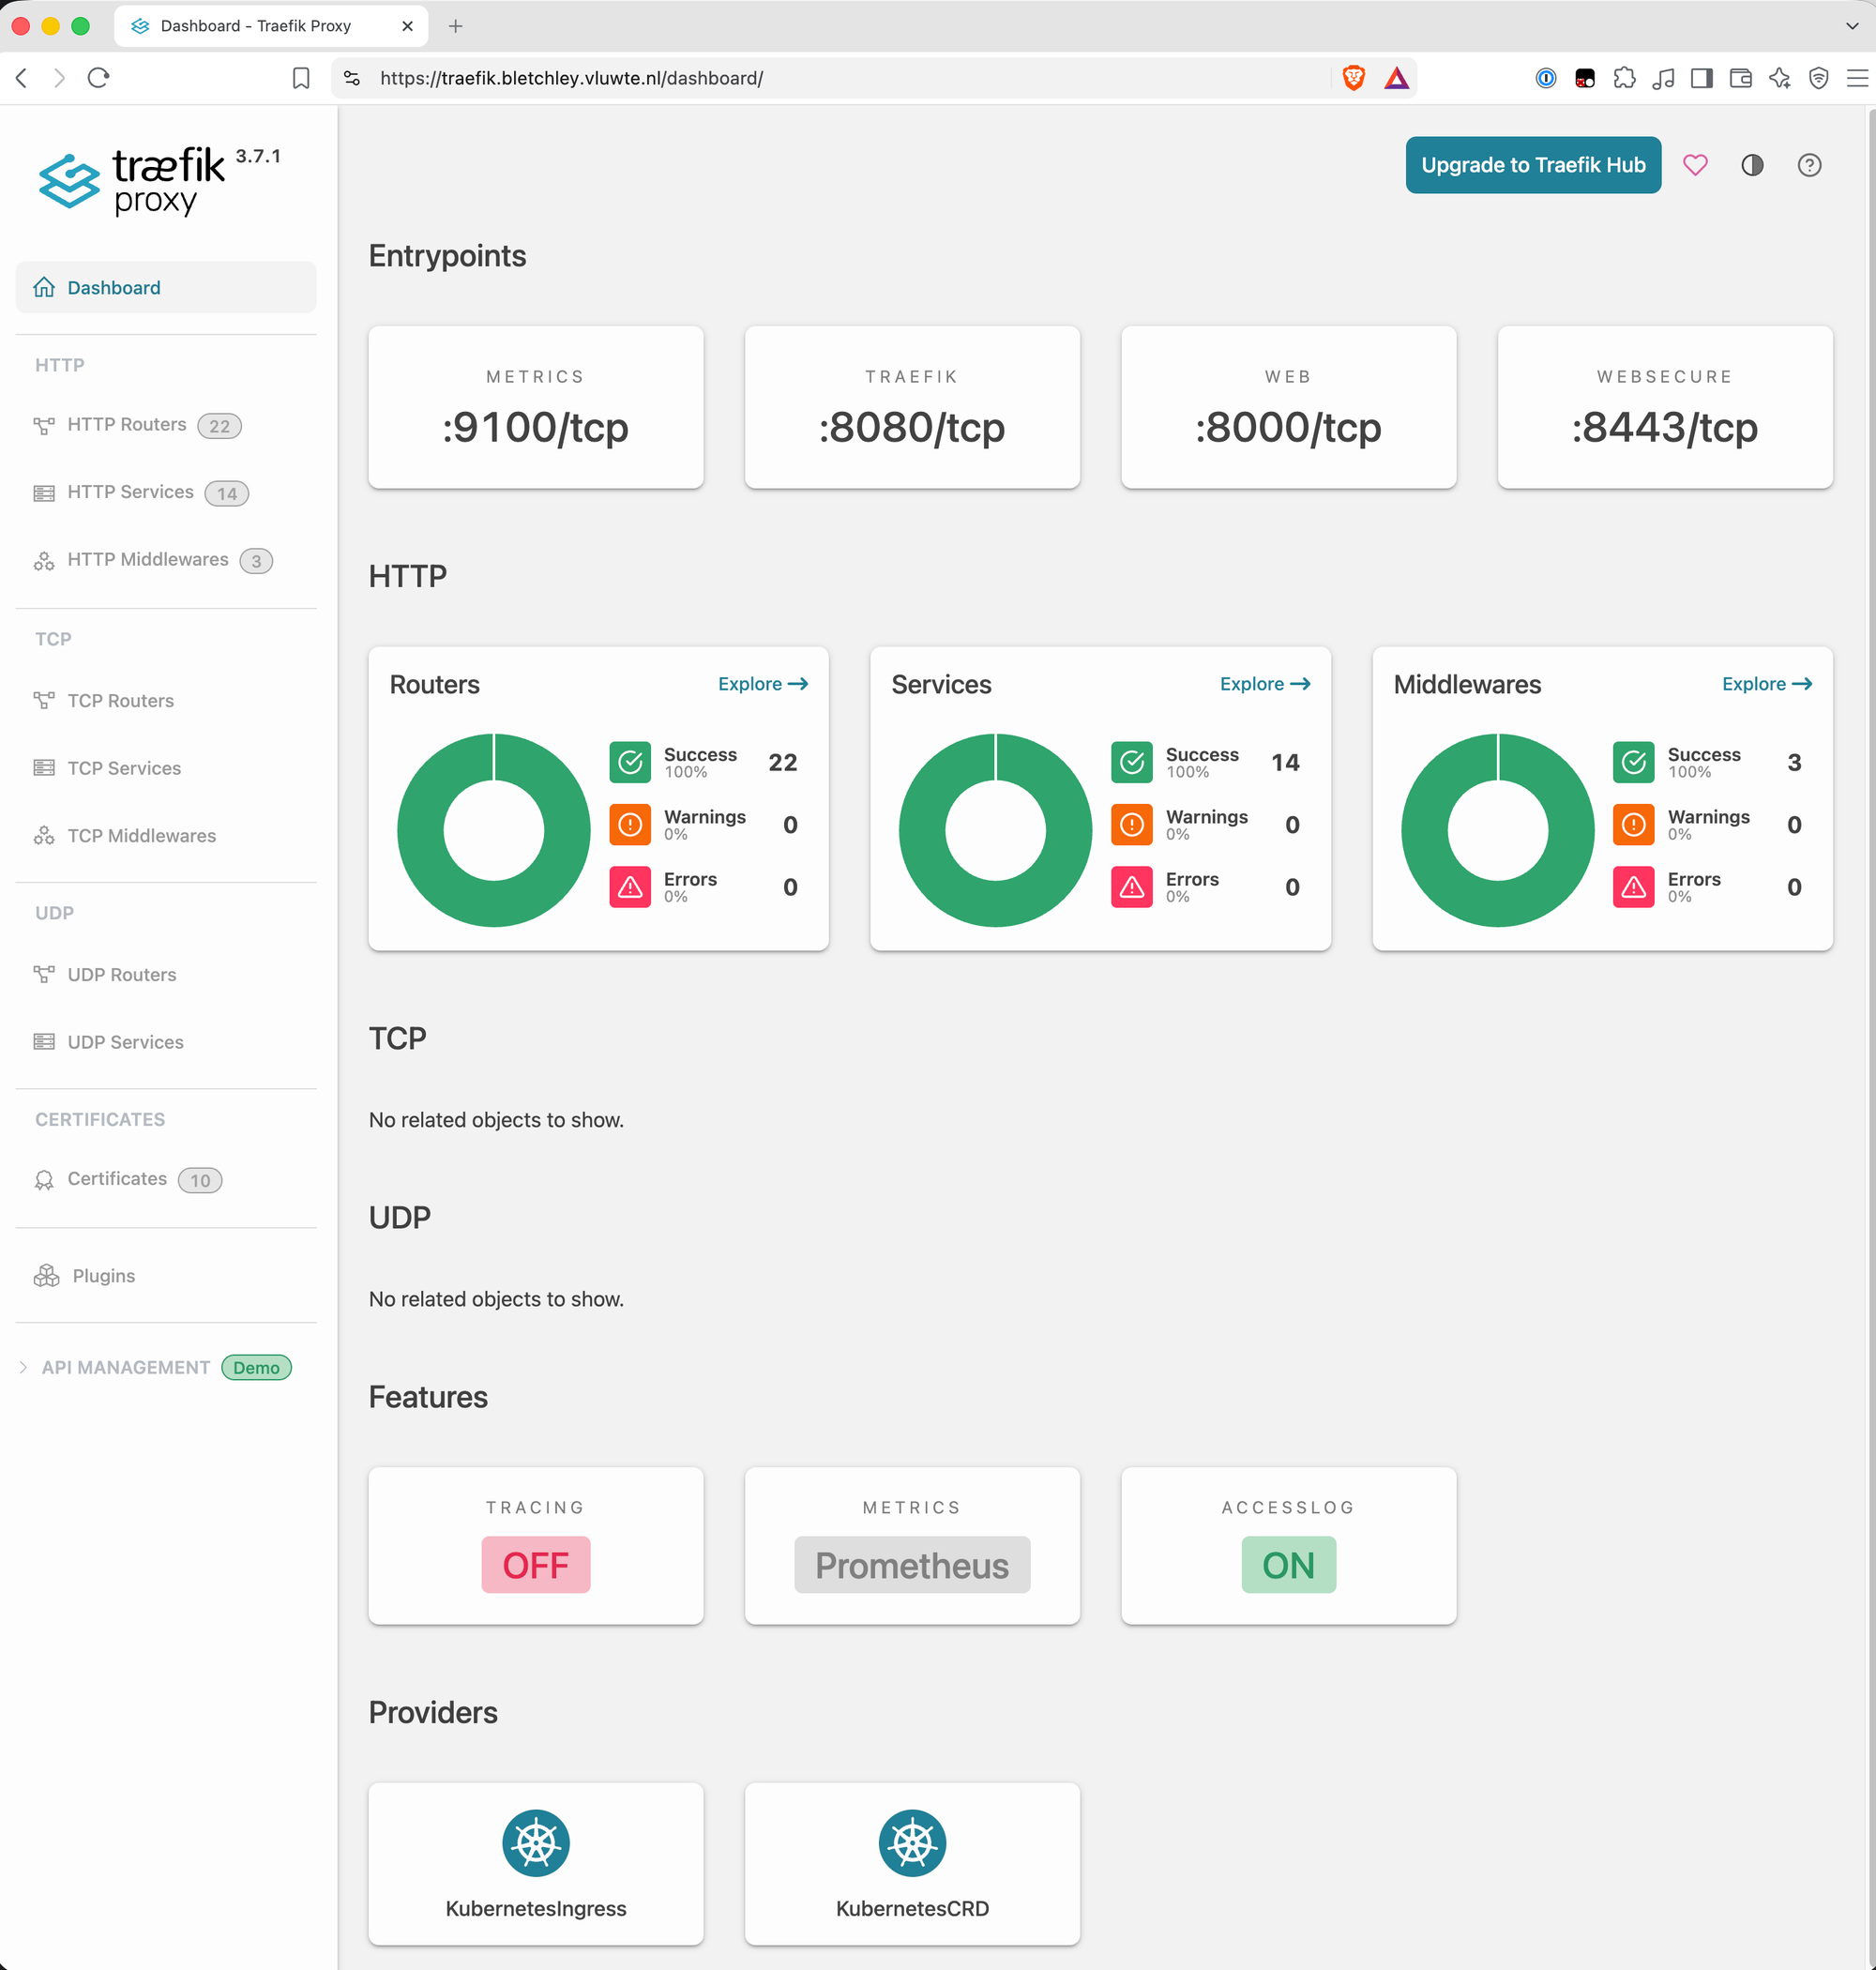This screenshot has width=1876, height=1970.
Task: Expand API Management section chevron
Action: [23, 1367]
